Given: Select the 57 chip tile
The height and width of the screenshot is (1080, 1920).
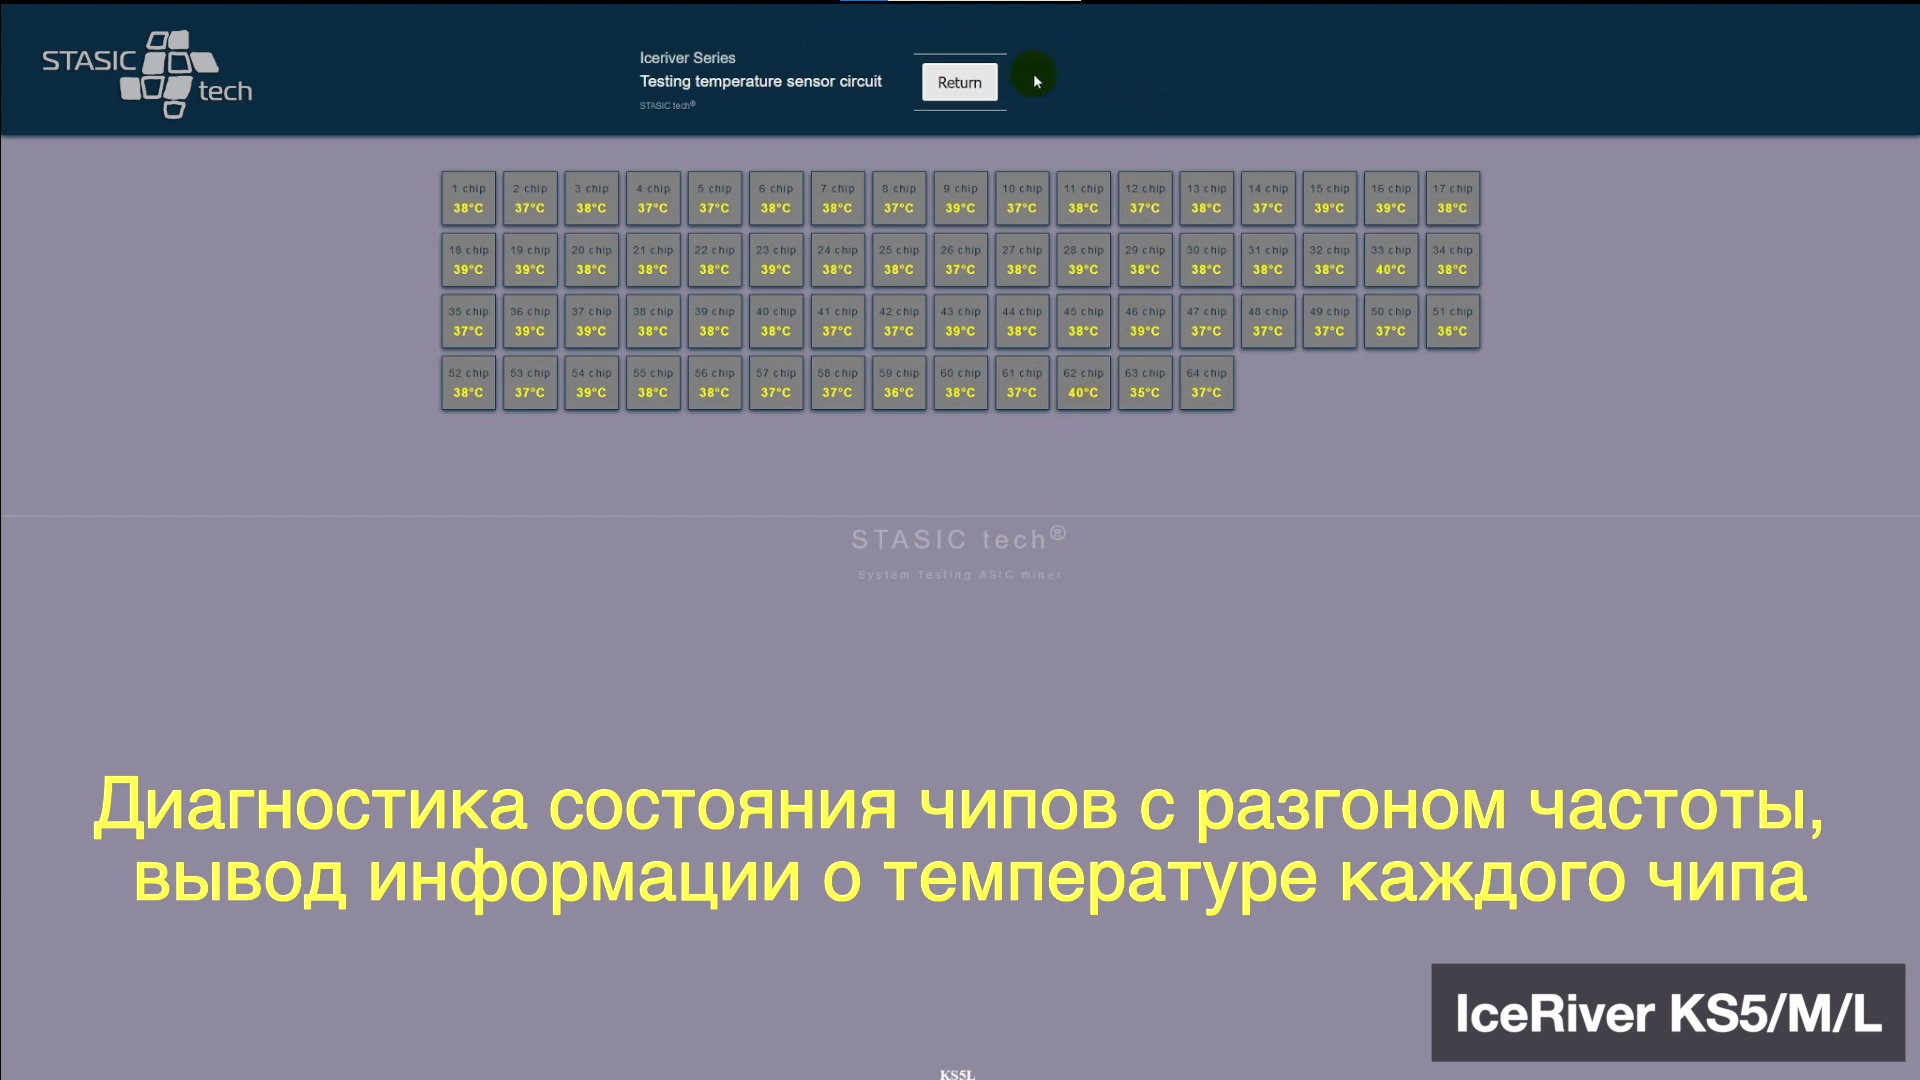Looking at the screenshot, I should [x=776, y=383].
